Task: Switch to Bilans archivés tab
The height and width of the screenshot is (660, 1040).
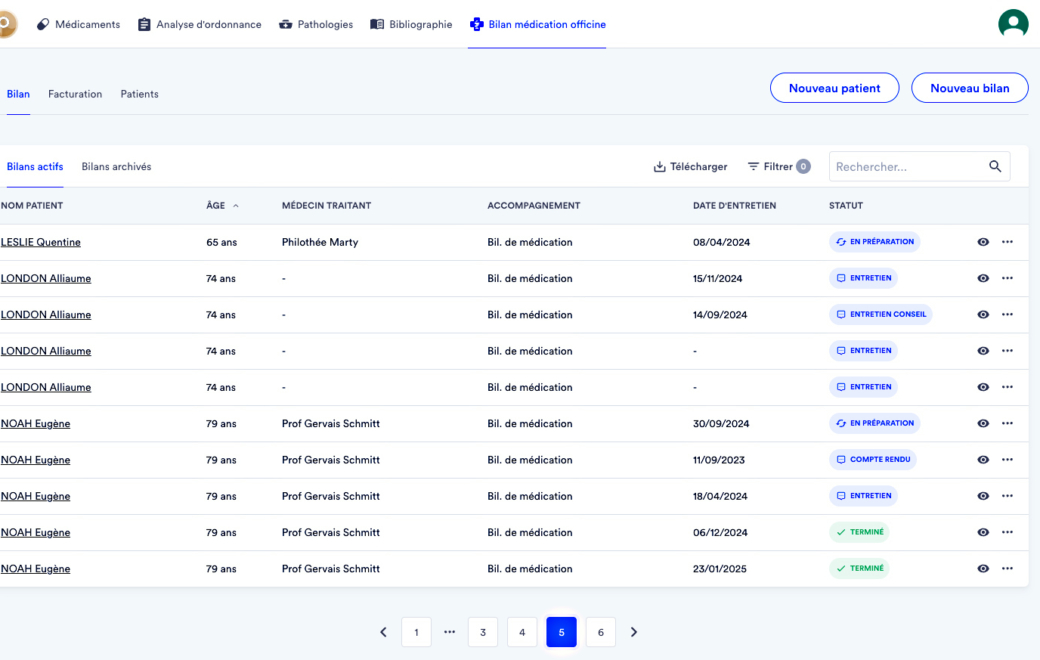Action: (116, 167)
